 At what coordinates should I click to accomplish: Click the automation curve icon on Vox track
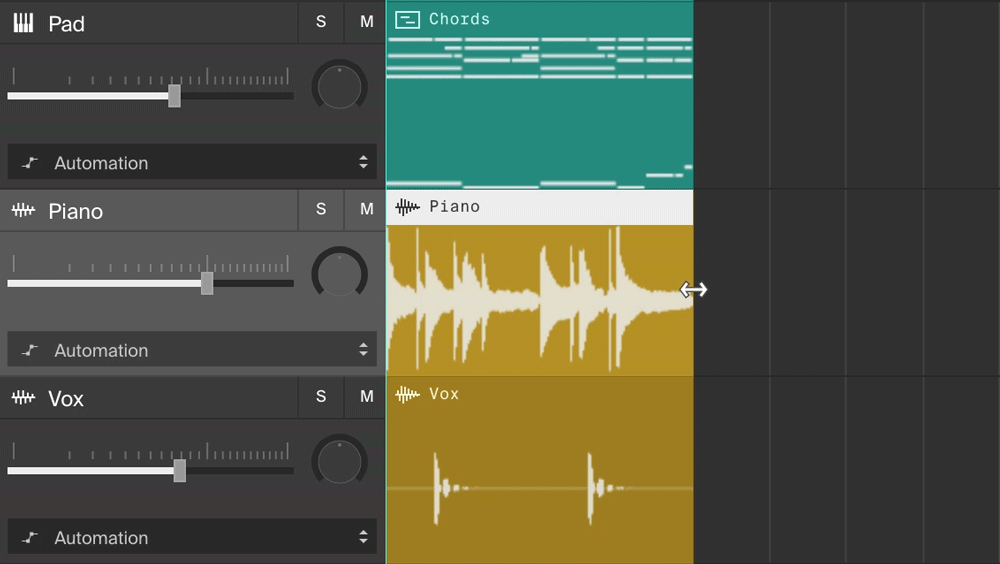[31, 538]
